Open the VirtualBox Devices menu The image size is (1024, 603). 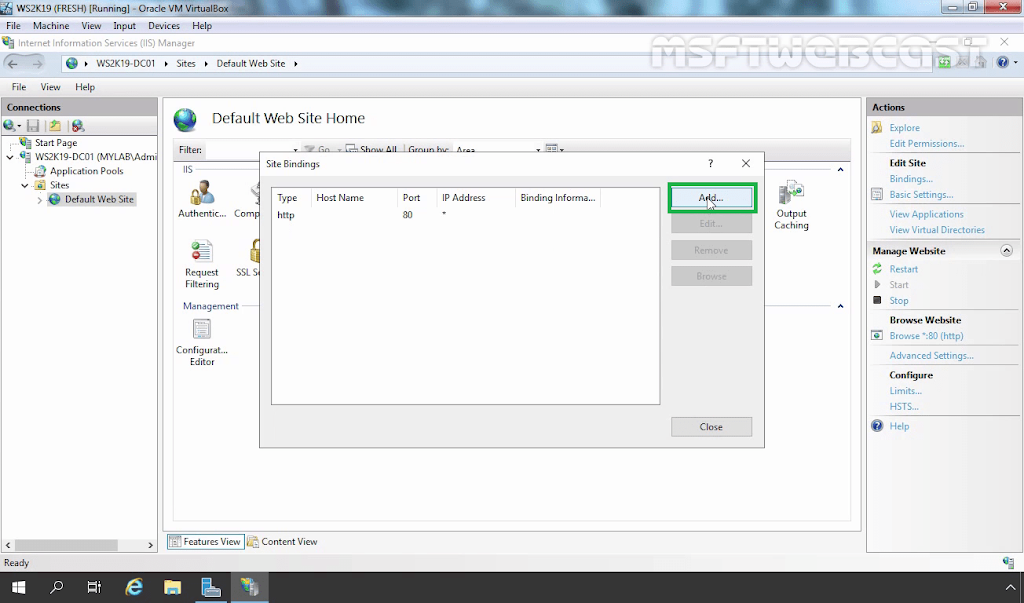[x=164, y=25]
